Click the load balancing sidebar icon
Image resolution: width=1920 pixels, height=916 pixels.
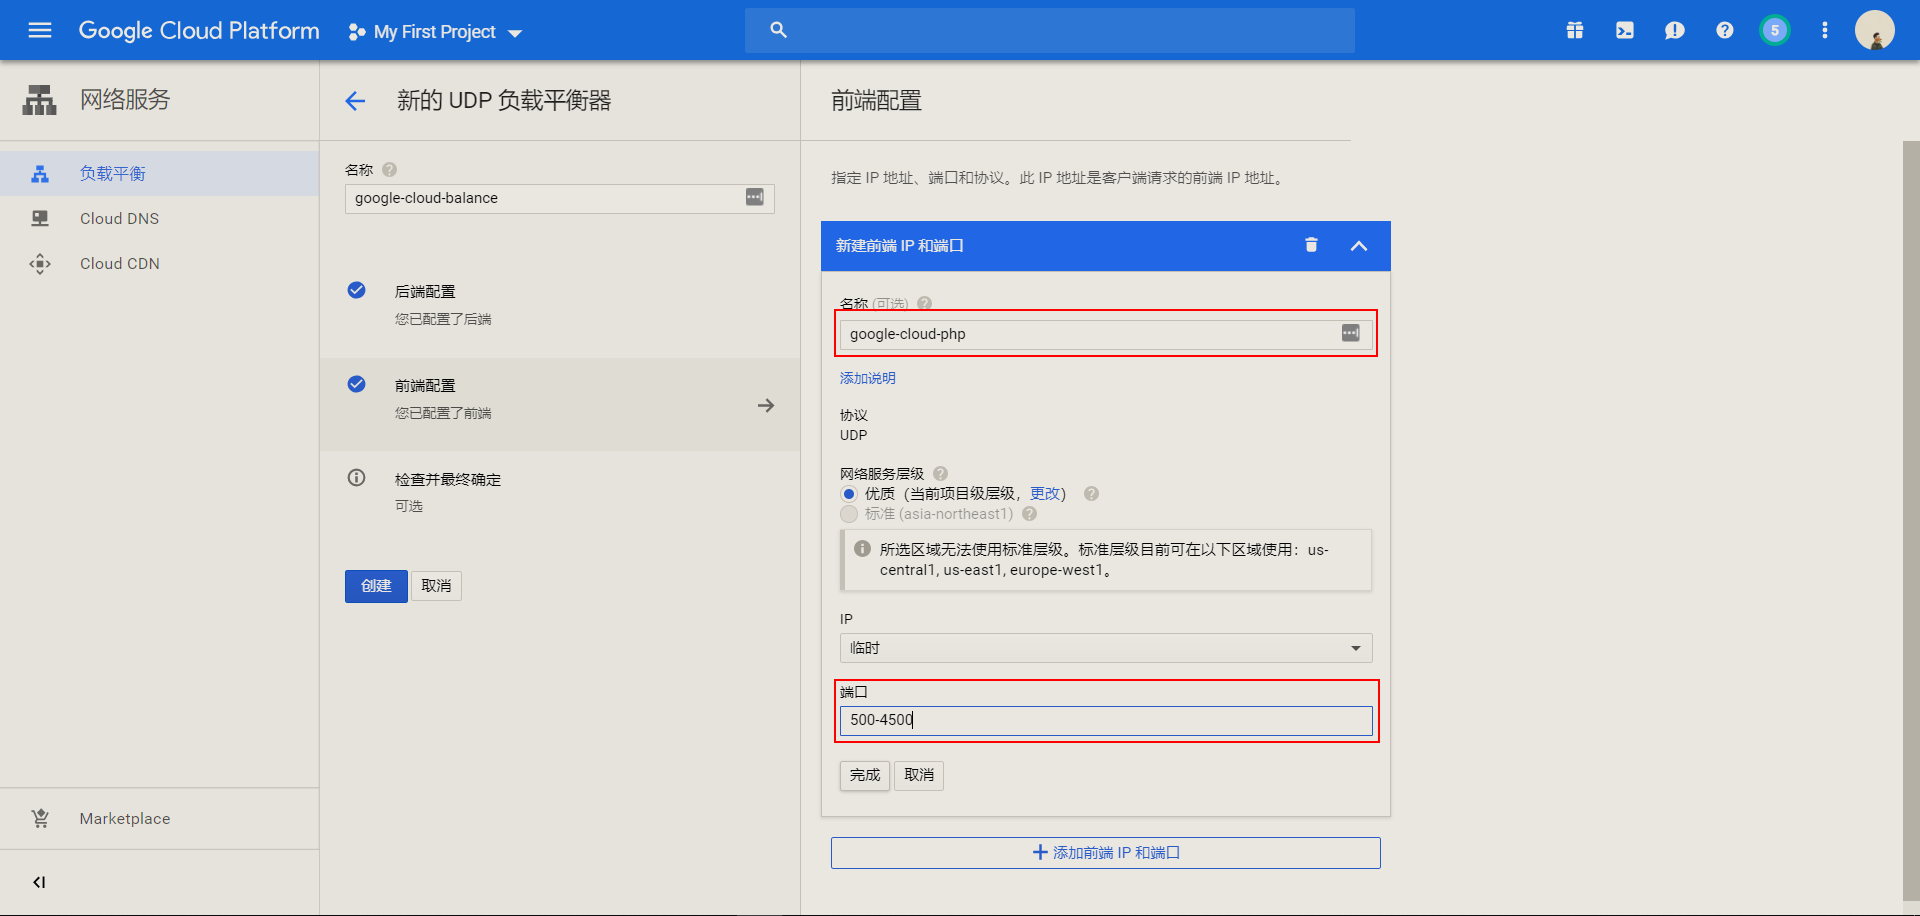point(40,174)
